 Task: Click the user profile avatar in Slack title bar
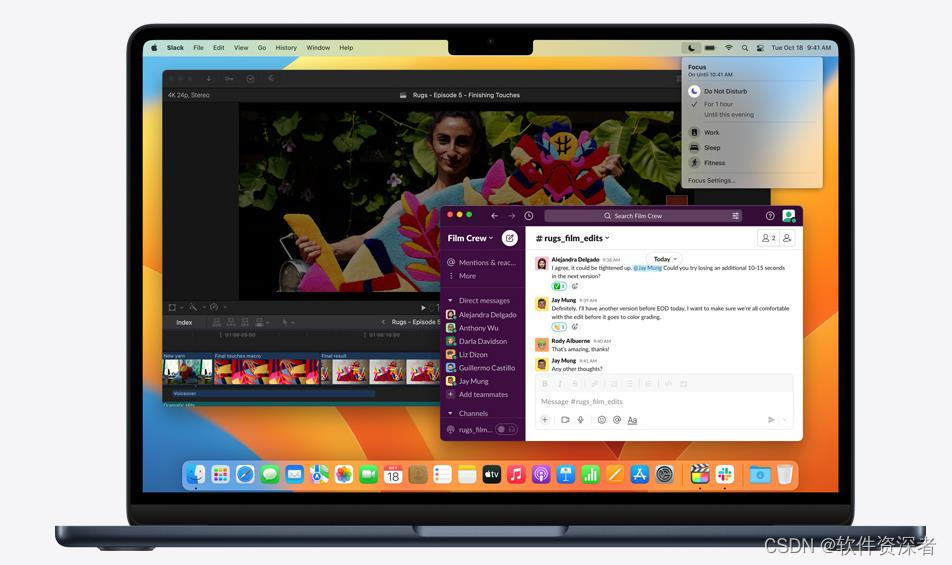pos(789,215)
